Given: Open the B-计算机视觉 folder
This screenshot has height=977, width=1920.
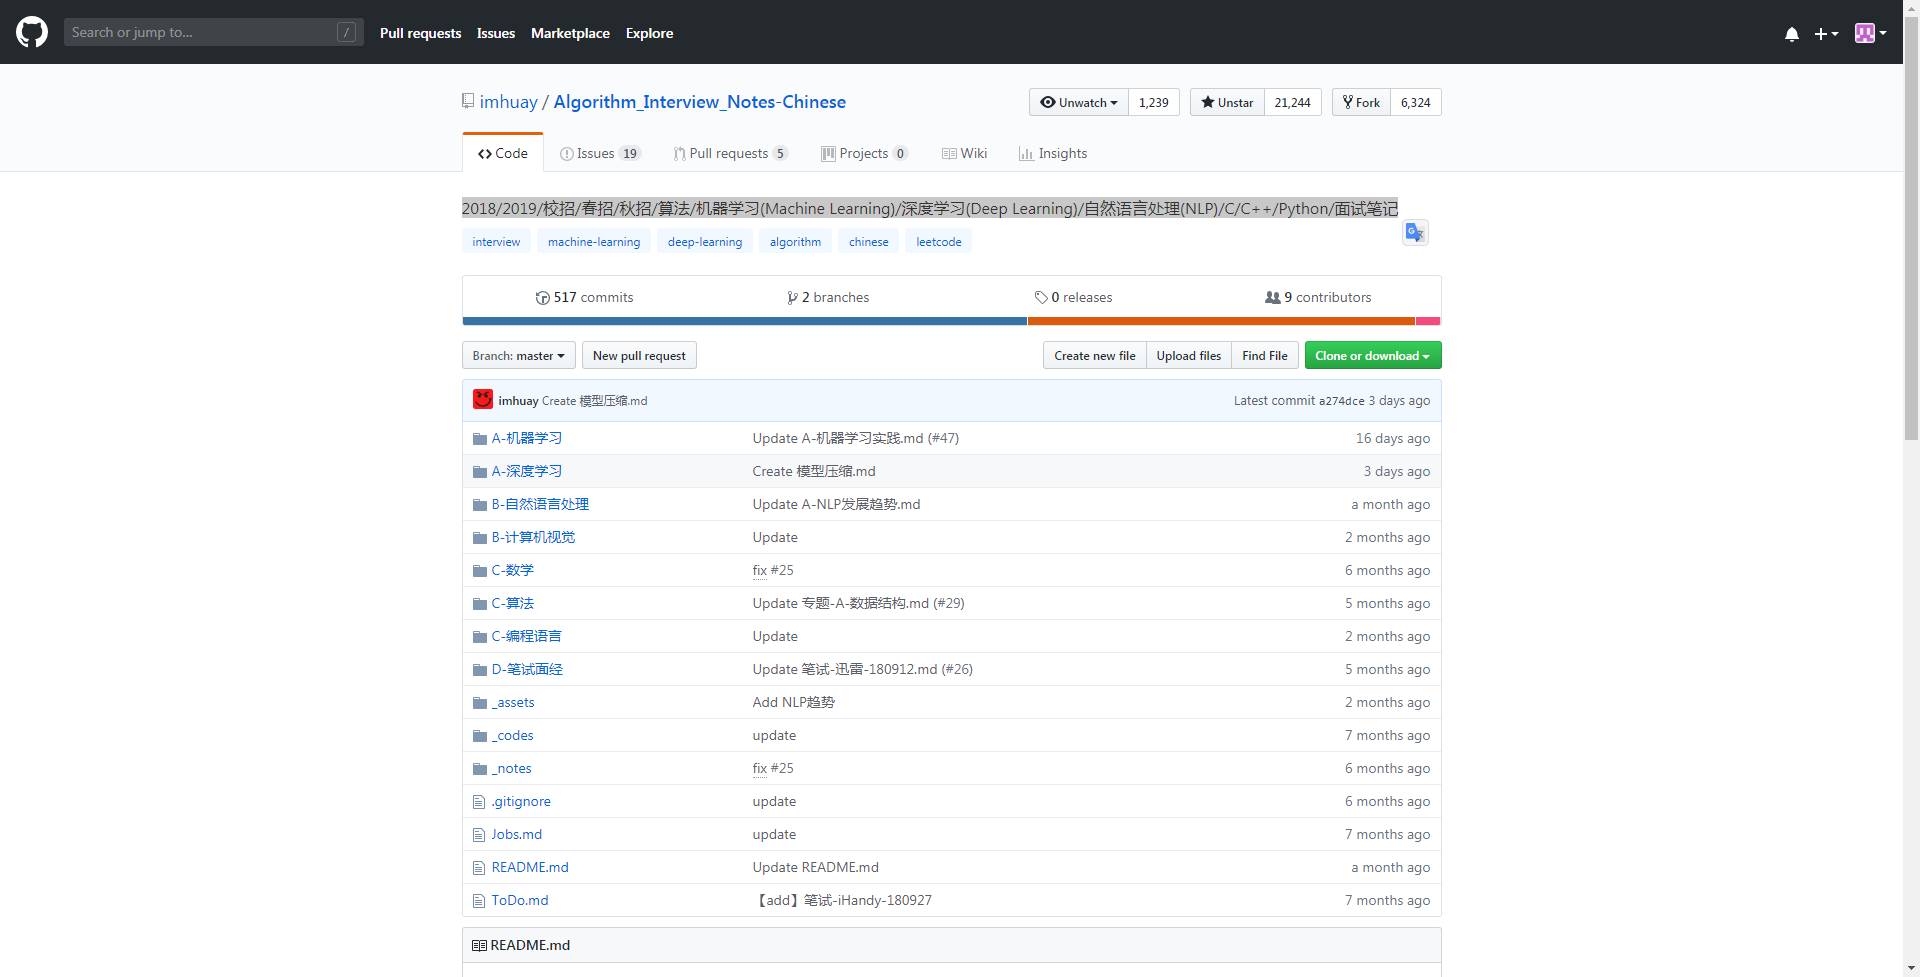Looking at the screenshot, I should (x=533, y=537).
